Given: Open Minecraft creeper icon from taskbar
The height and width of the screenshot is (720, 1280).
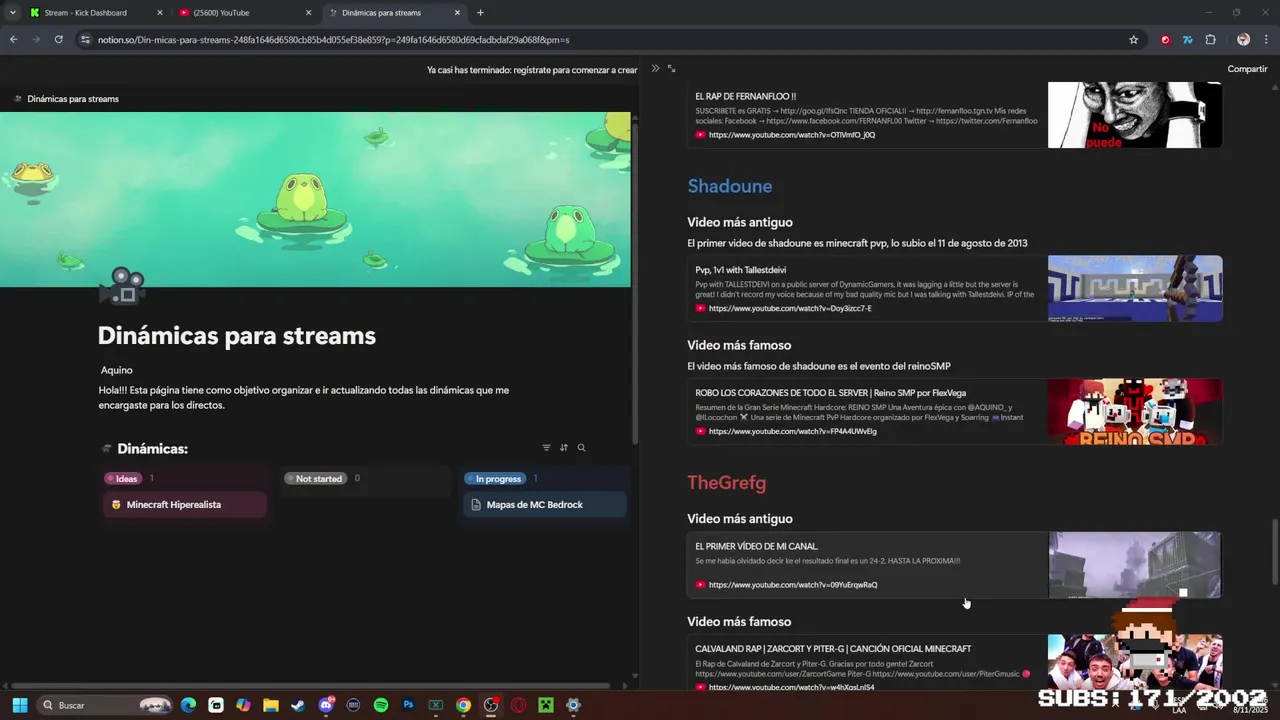Looking at the screenshot, I should coord(545,705).
